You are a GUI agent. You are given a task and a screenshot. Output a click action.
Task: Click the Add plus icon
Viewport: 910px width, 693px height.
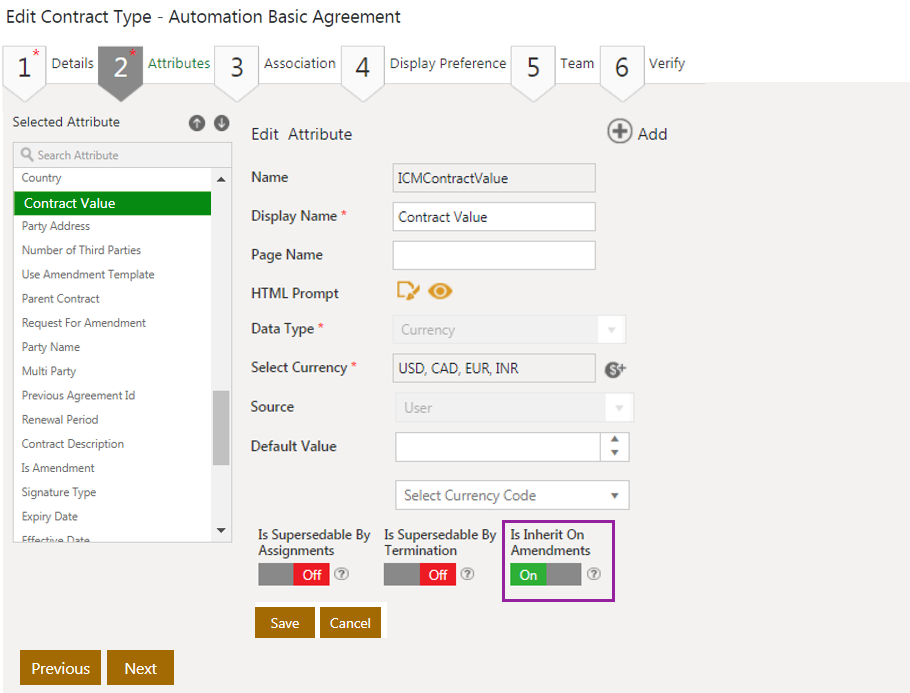(620, 132)
